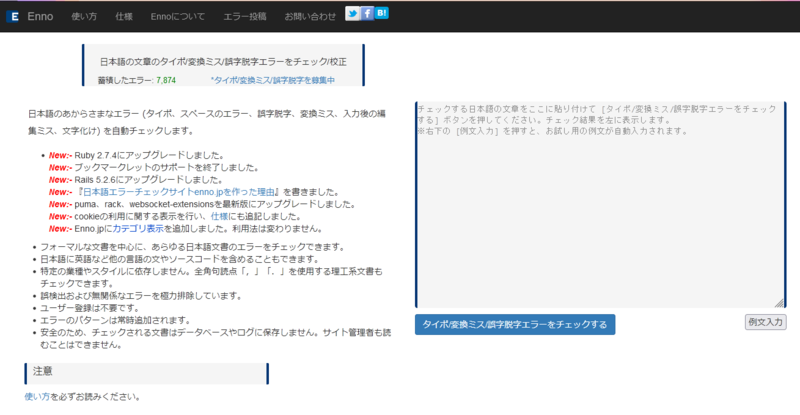Image resolution: width=800 pixels, height=415 pixels.
Task: Click タイポ/変換ミス/誤字脱字エラーをチェックする button
Action: click(515, 325)
